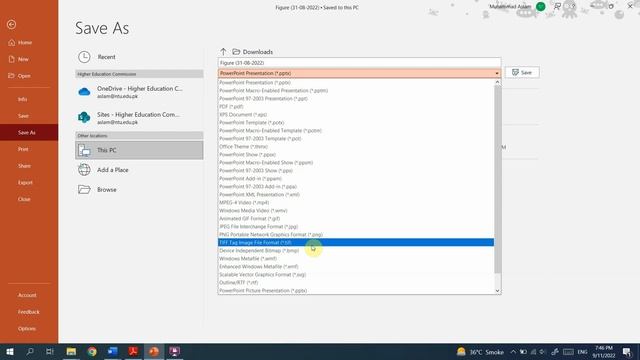Image resolution: width=640 pixels, height=360 pixels.
Task: Open Google Chrome from the taskbar
Action: click(92, 351)
